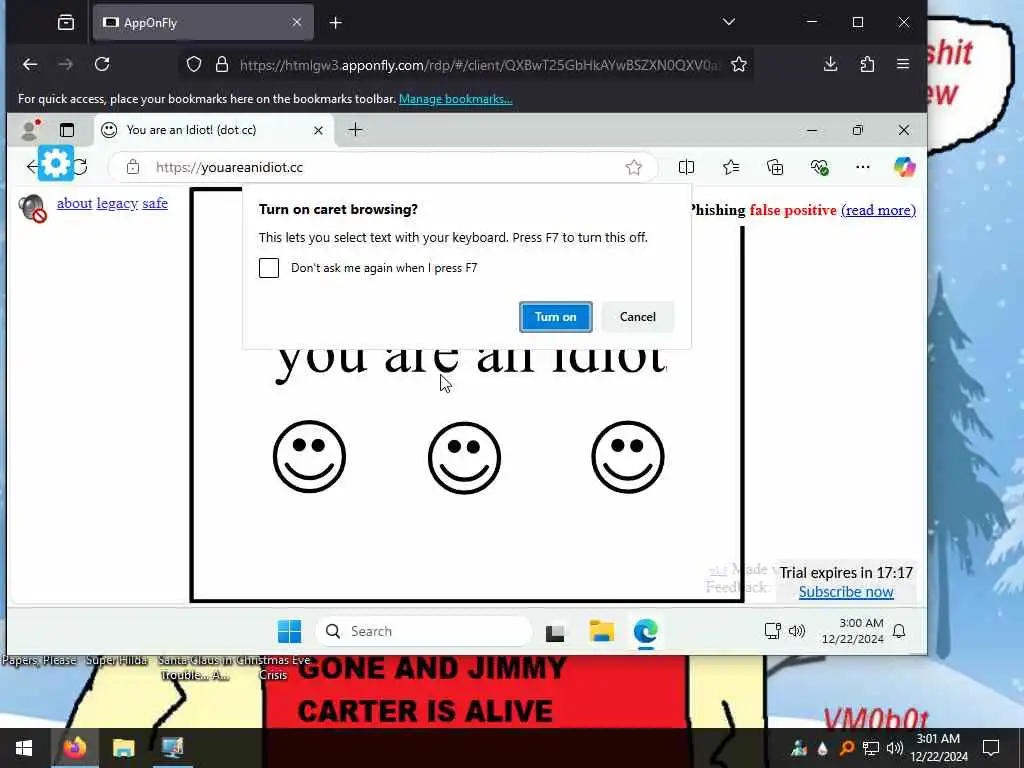This screenshot has width=1024, height=768.
Task: Open Firefox recent browsing icon beside AppOnFly tab
Action: click(66, 23)
